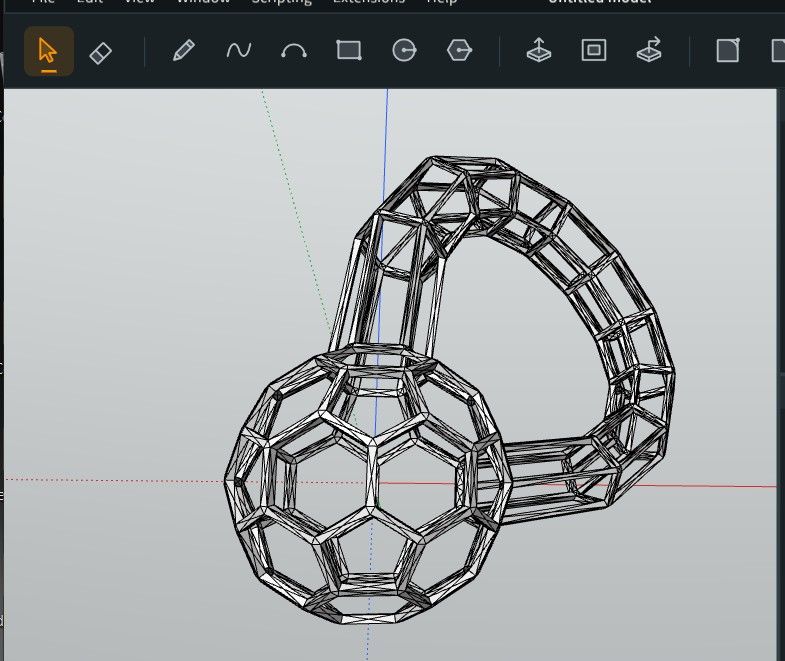
Task: Select the Freehand curve tool
Action: coord(239,50)
